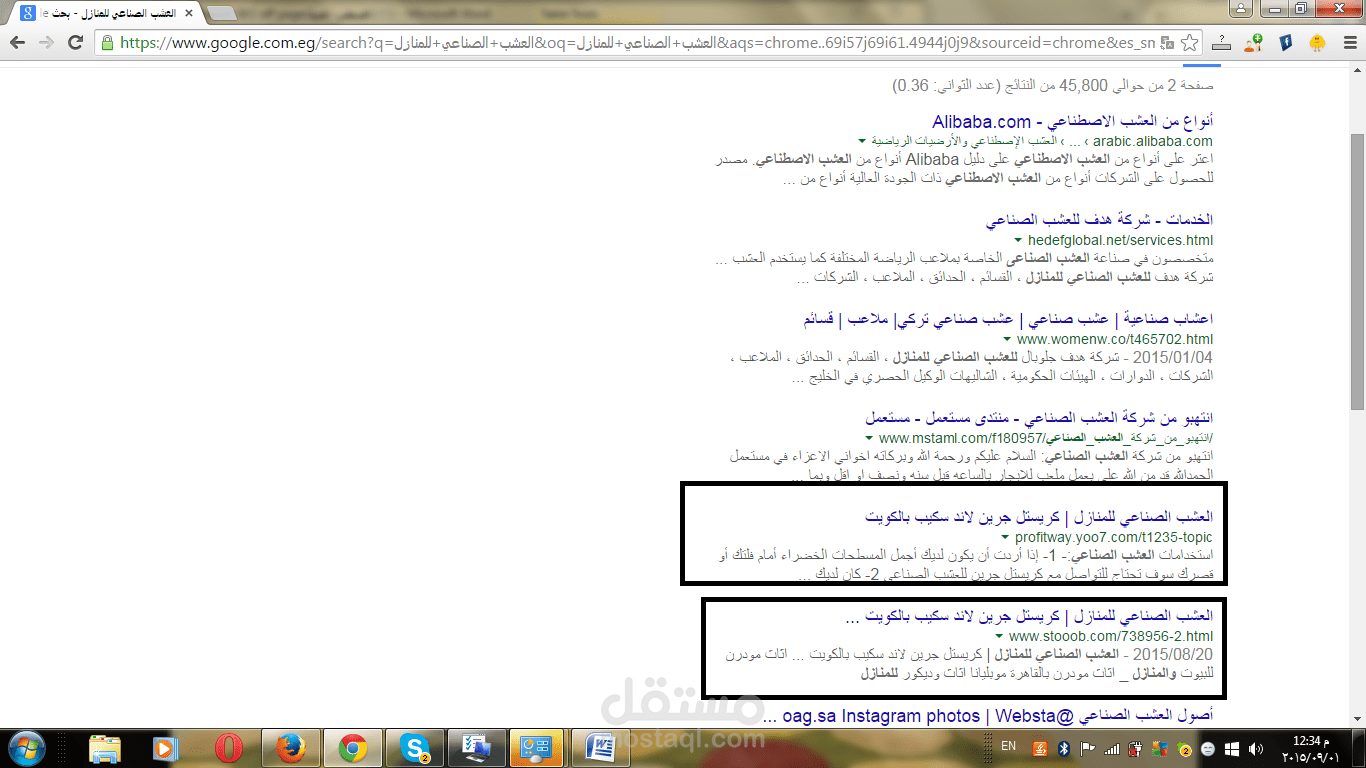The width and height of the screenshot is (1366, 768).
Task: Click the page vertical scrollbar thumb
Action: (1357, 270)
